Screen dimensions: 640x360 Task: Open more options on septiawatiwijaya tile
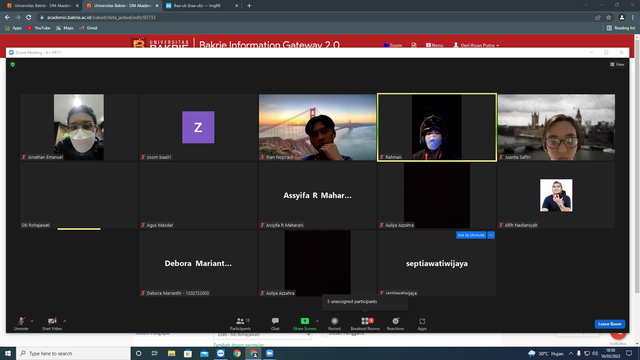tap(491, 235)
